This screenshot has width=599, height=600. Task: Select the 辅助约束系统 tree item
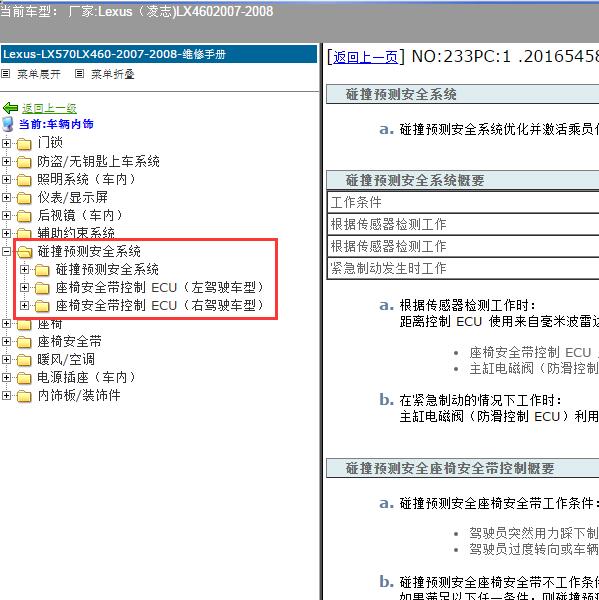[76, 233]
